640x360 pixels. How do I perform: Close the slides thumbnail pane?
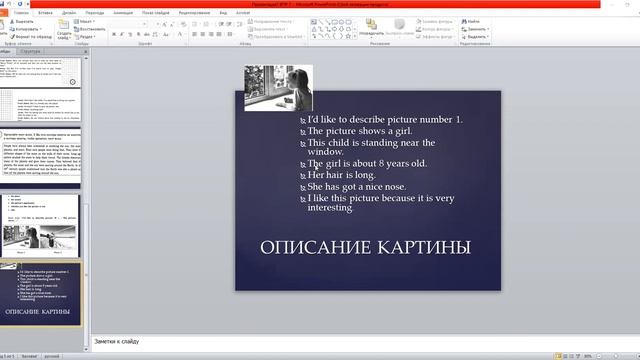86,52
